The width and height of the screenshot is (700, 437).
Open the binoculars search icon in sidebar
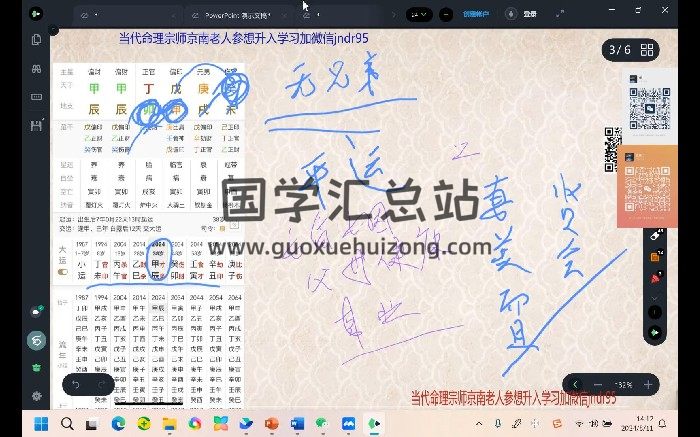(37, 68)
